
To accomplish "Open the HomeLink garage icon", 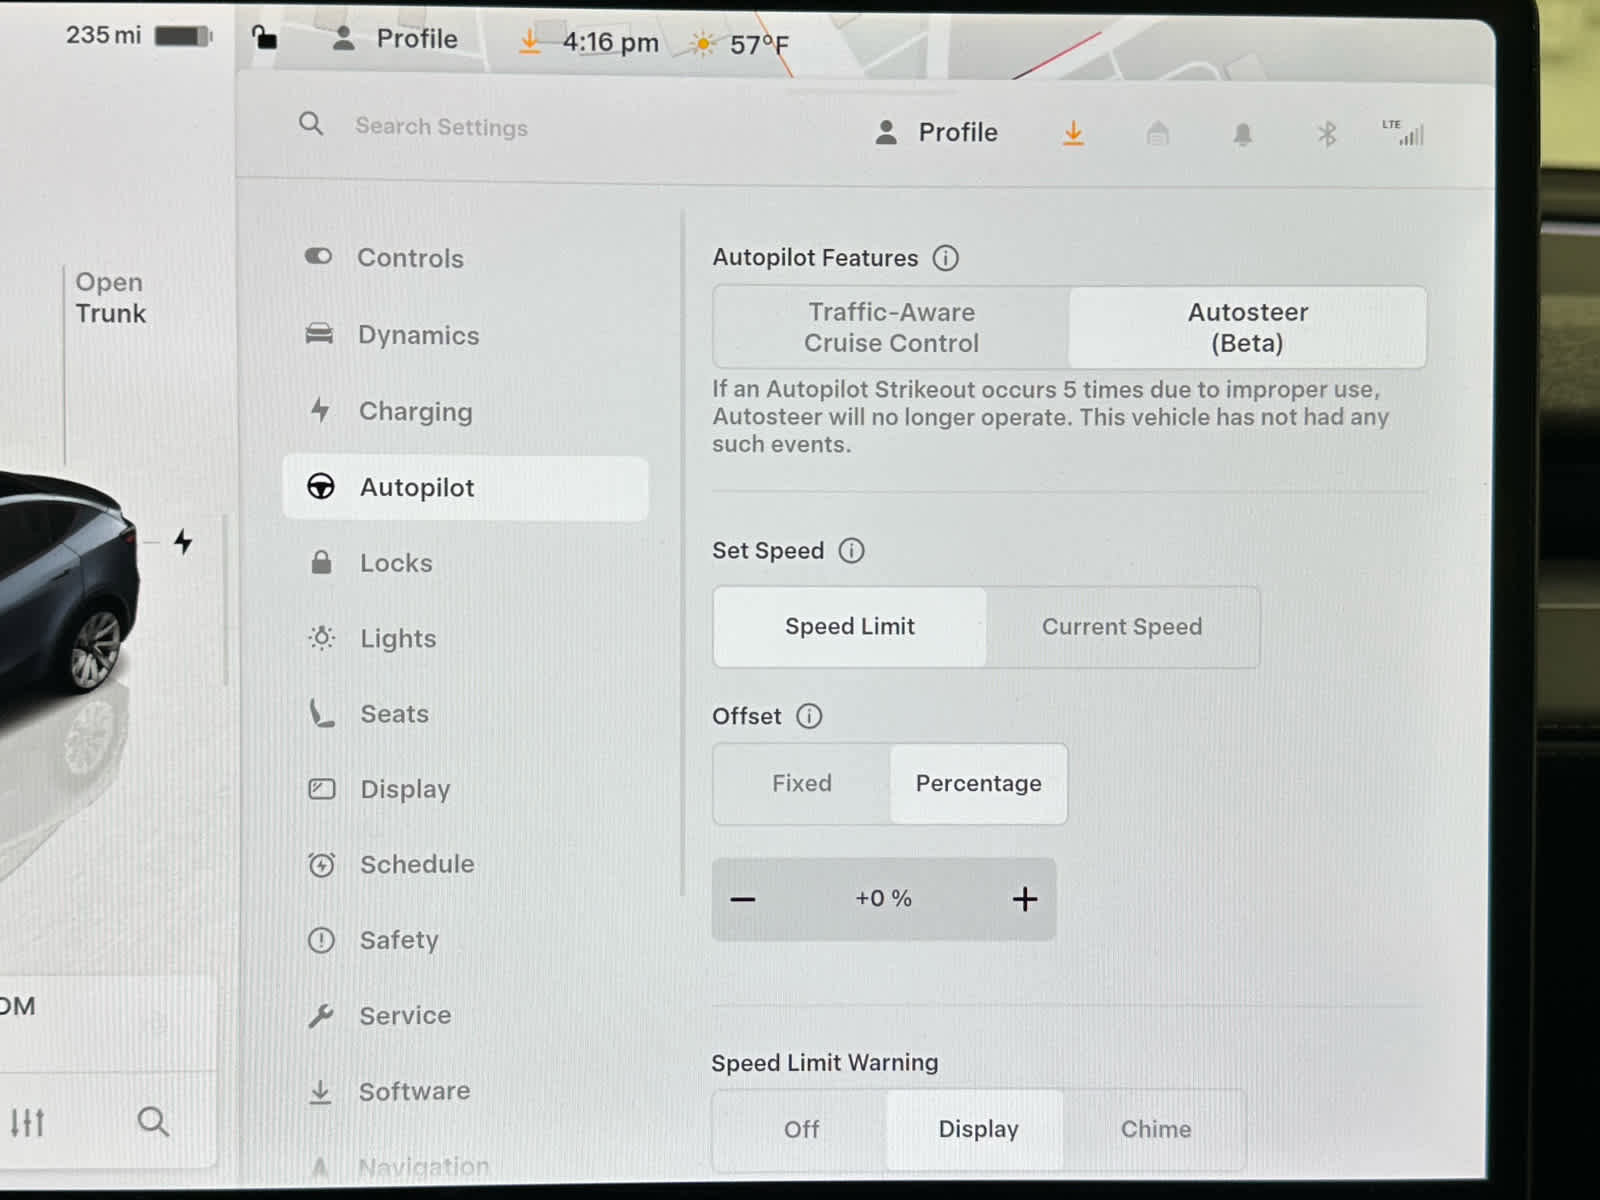I will [x=1157, y=133].
